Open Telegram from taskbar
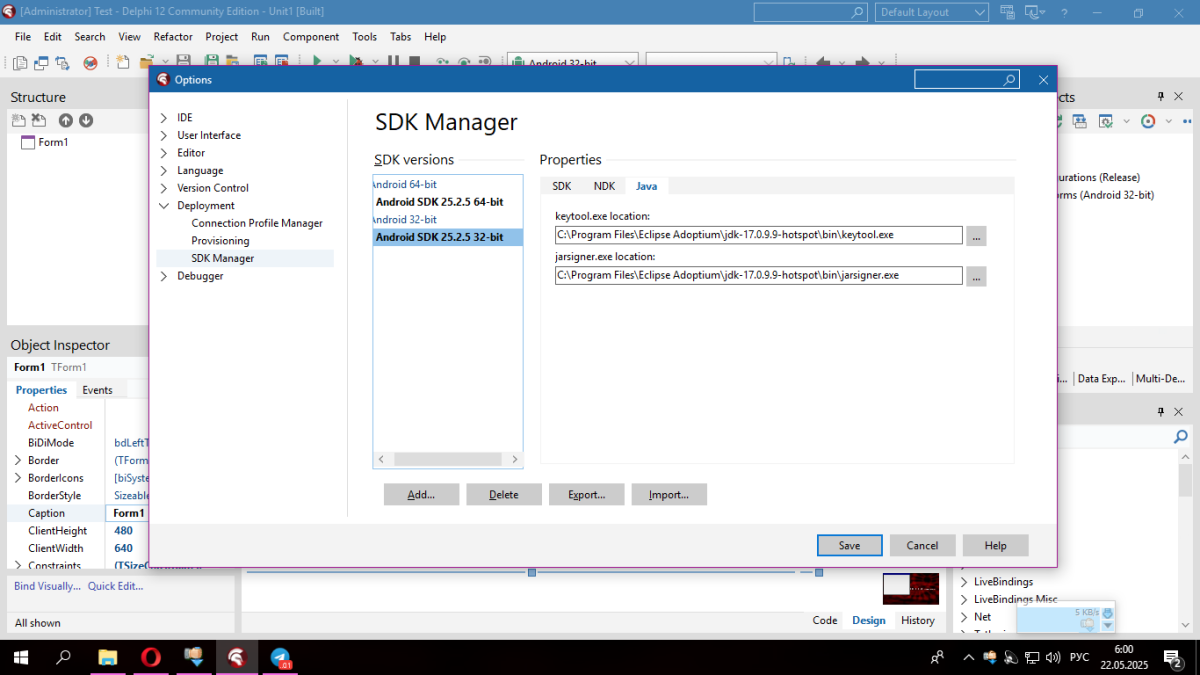The image size is (1200, 675). 281,657
